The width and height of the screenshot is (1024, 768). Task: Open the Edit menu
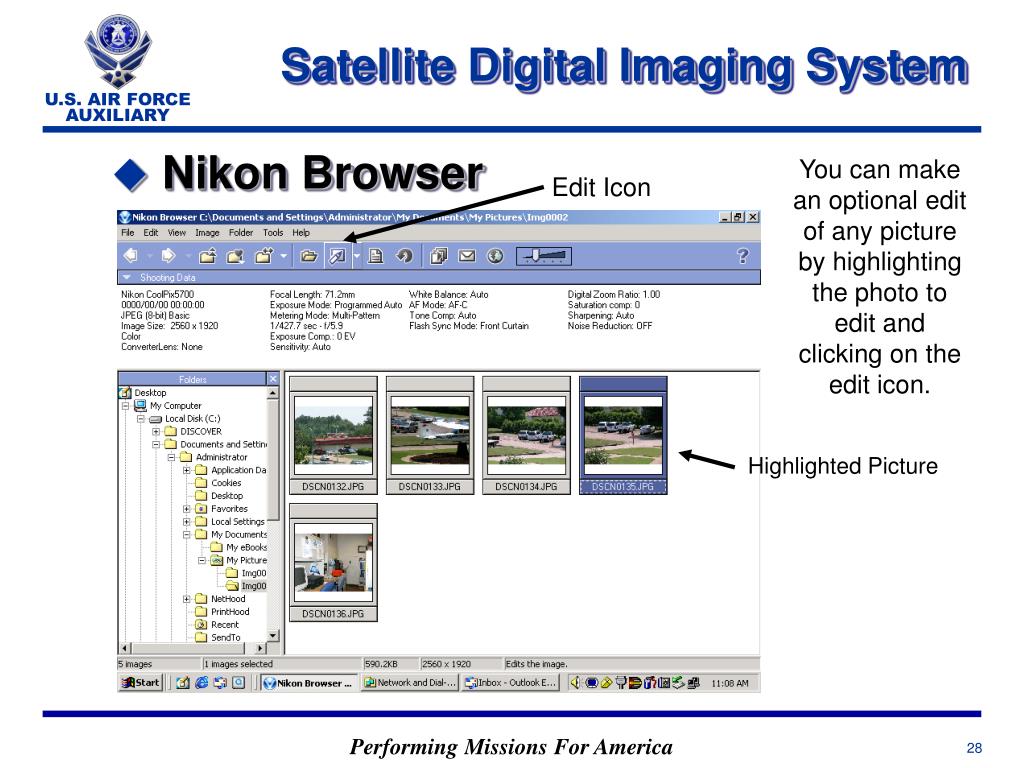151,232
